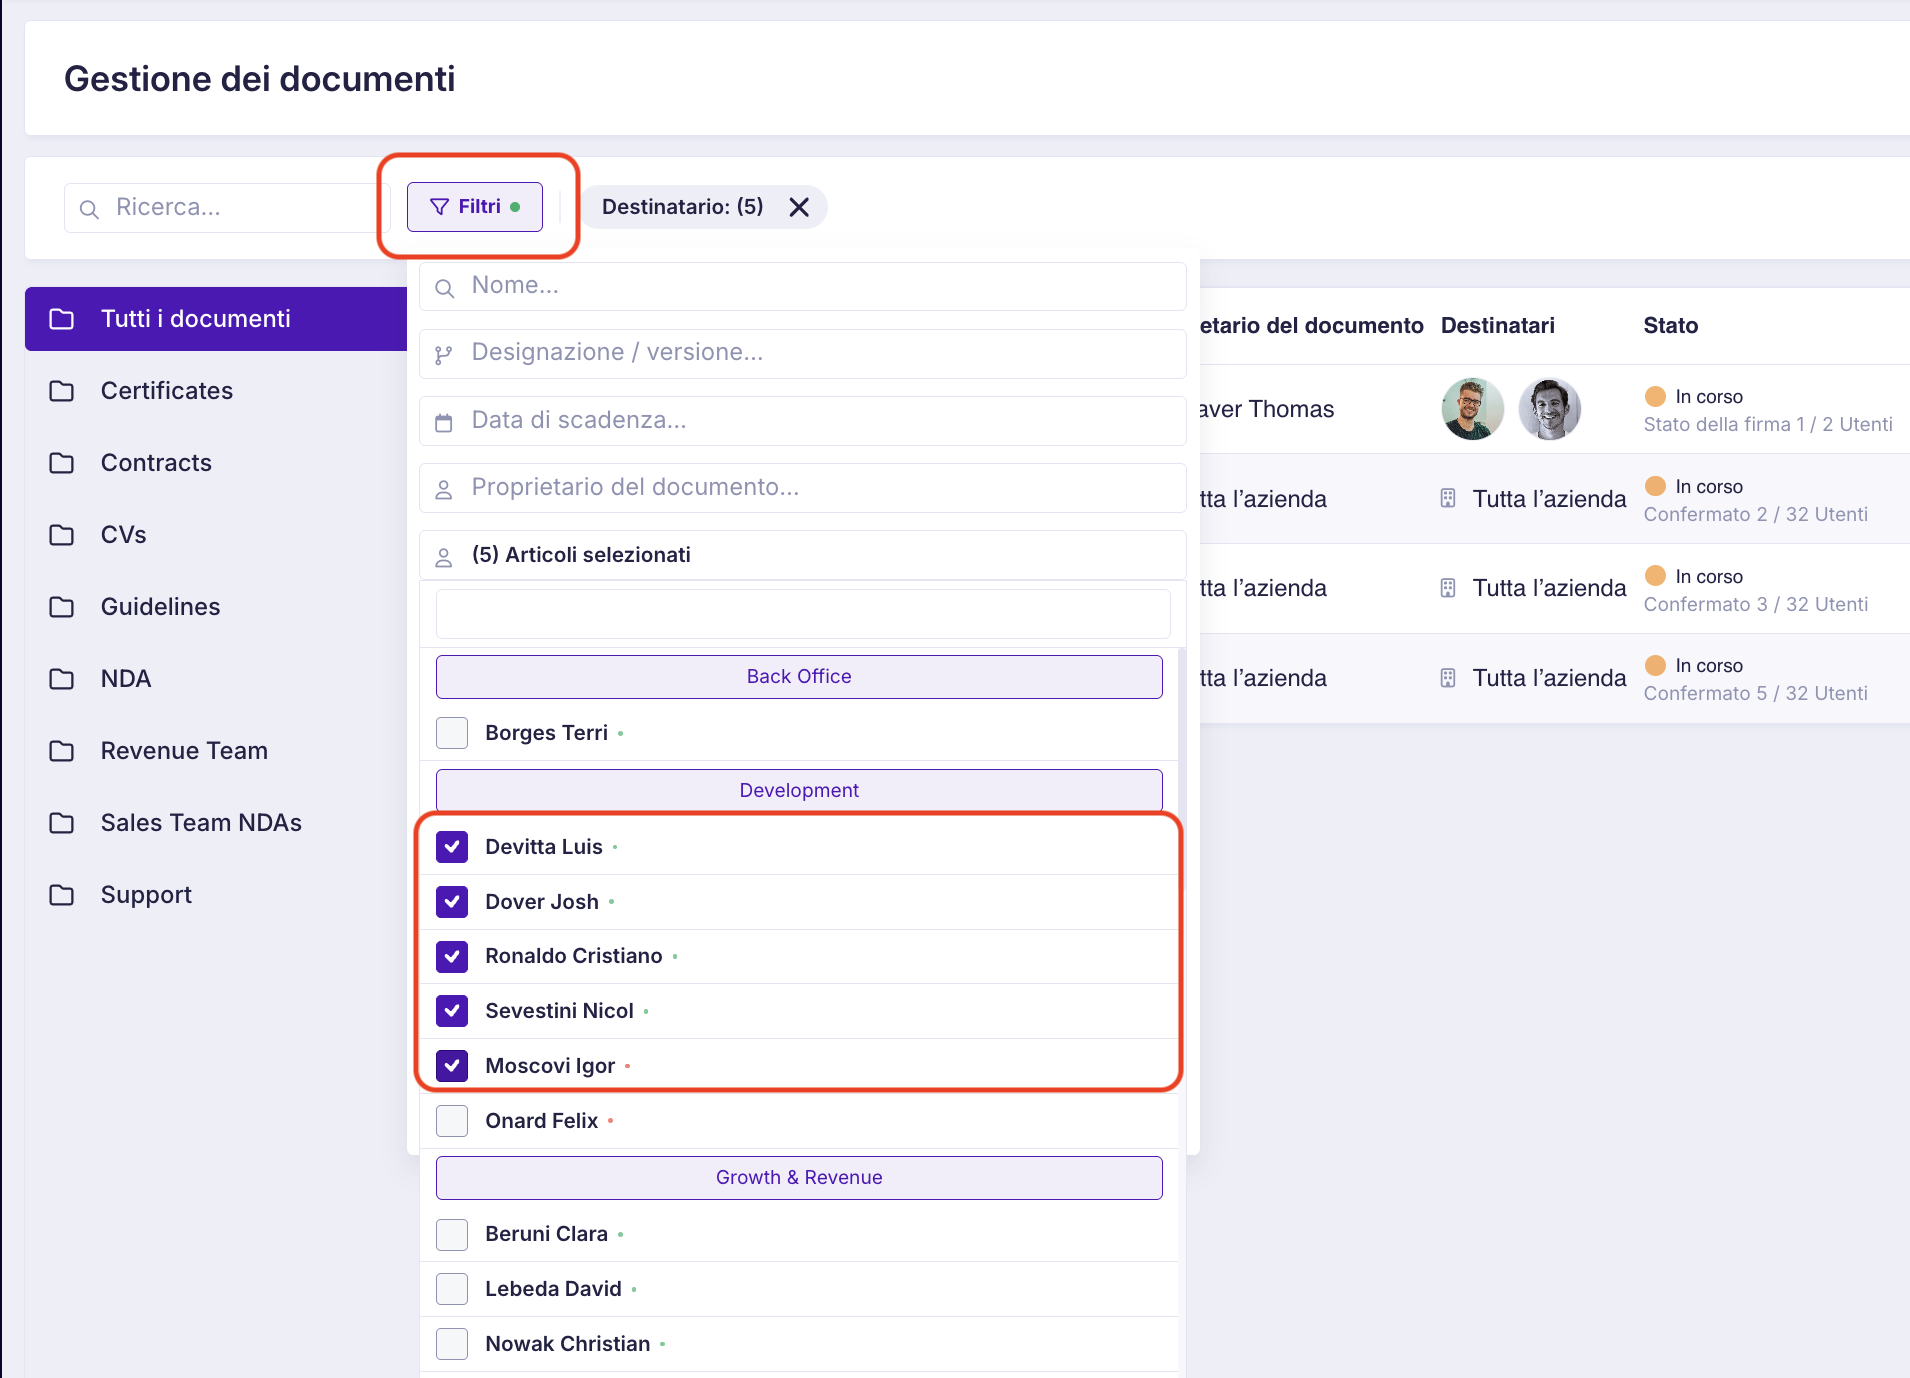The height and width of the screenshot is (1378, 1910).
Task: Remove the Destinatario filter with the X icon
Action: click(798, 207)
